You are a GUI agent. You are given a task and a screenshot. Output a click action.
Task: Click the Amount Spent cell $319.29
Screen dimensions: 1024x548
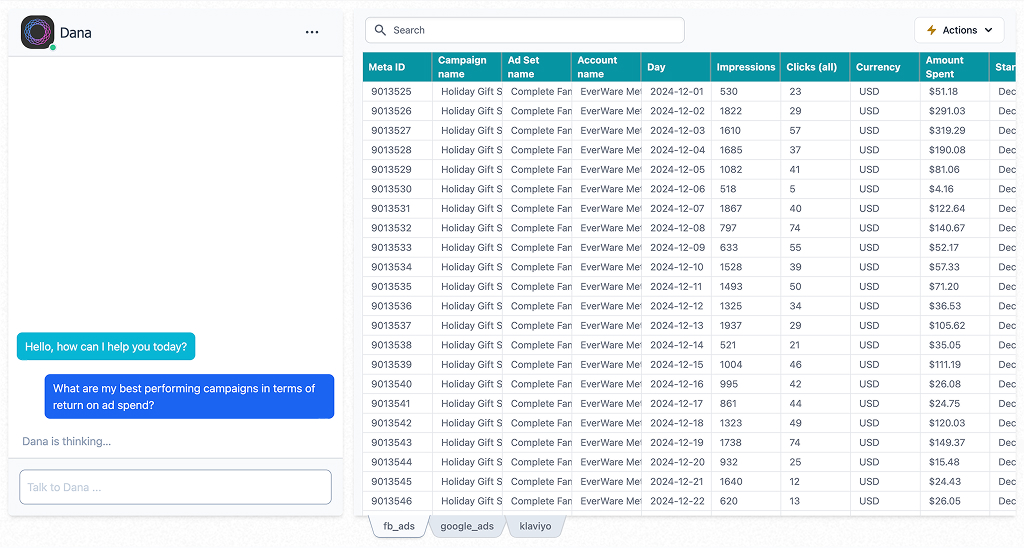tap(955, 131)
